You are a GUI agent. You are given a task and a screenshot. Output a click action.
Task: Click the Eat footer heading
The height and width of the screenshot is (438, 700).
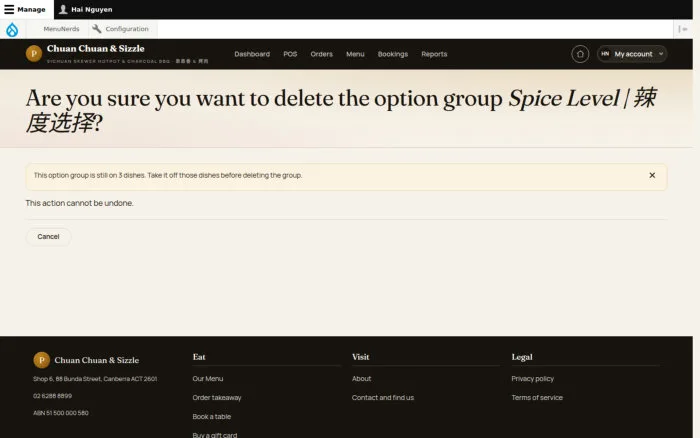coord(199,357)
